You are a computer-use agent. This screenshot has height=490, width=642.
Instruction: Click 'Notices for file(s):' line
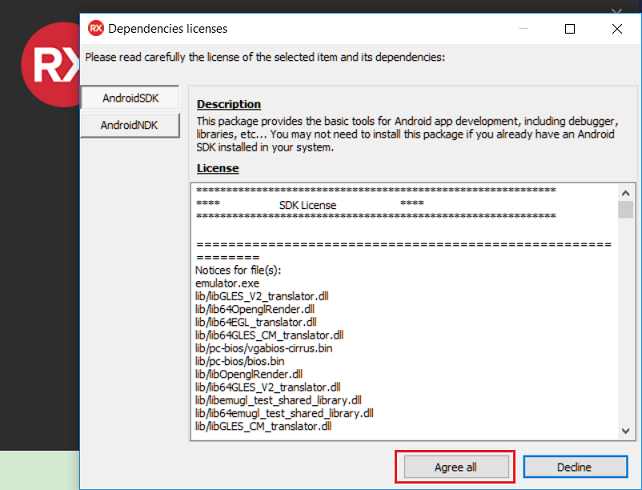[x=238, y=270]
